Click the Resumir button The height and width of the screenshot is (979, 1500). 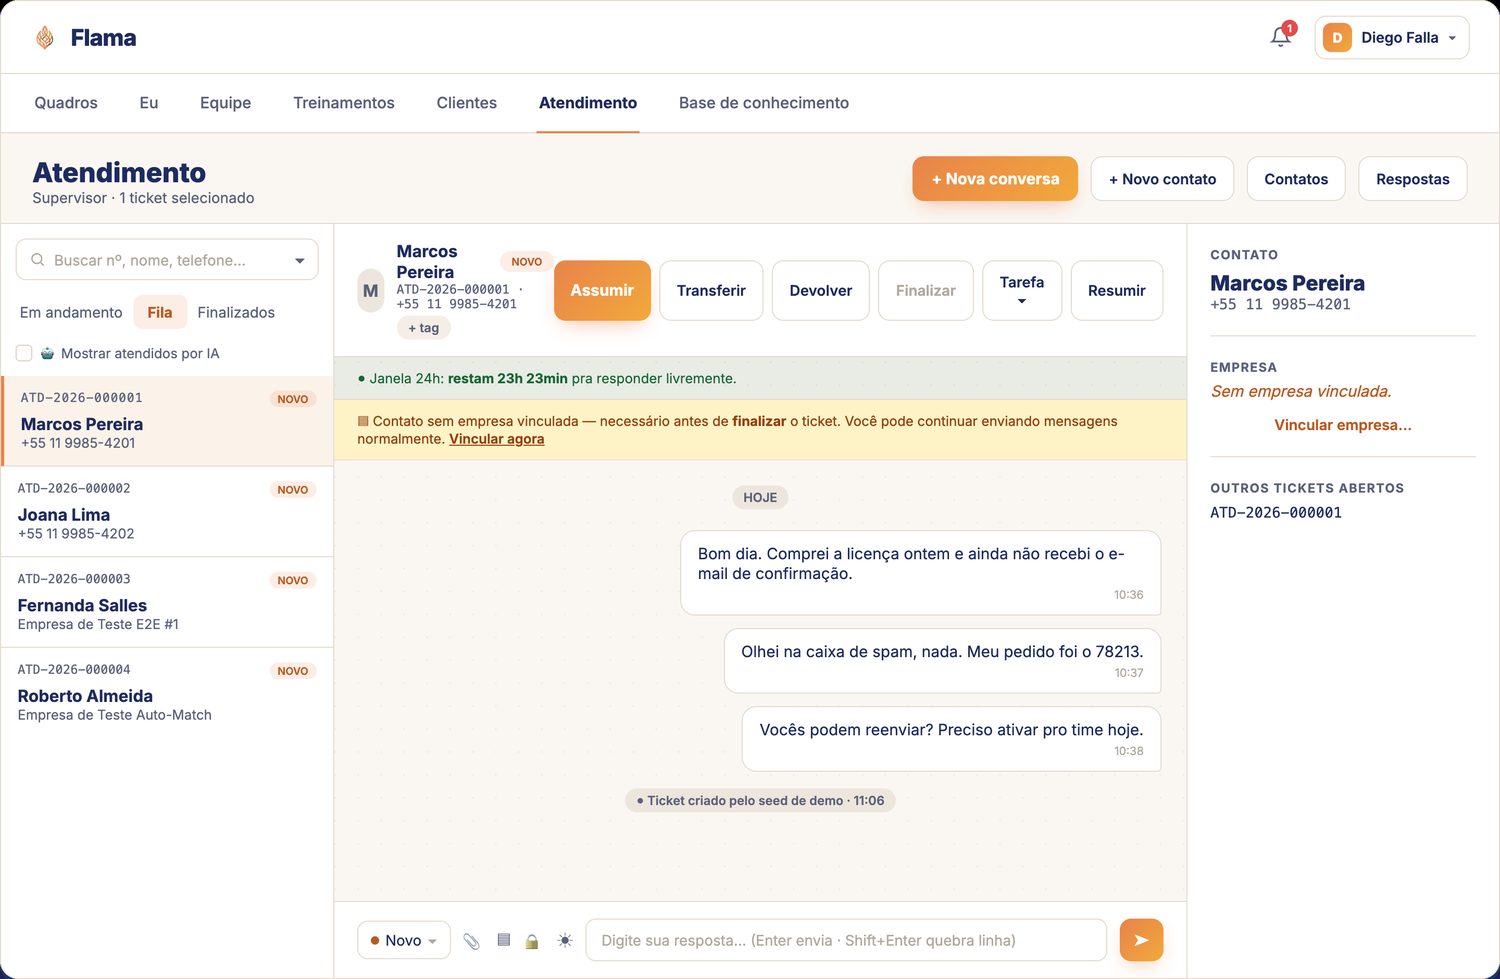point(1117,291)
